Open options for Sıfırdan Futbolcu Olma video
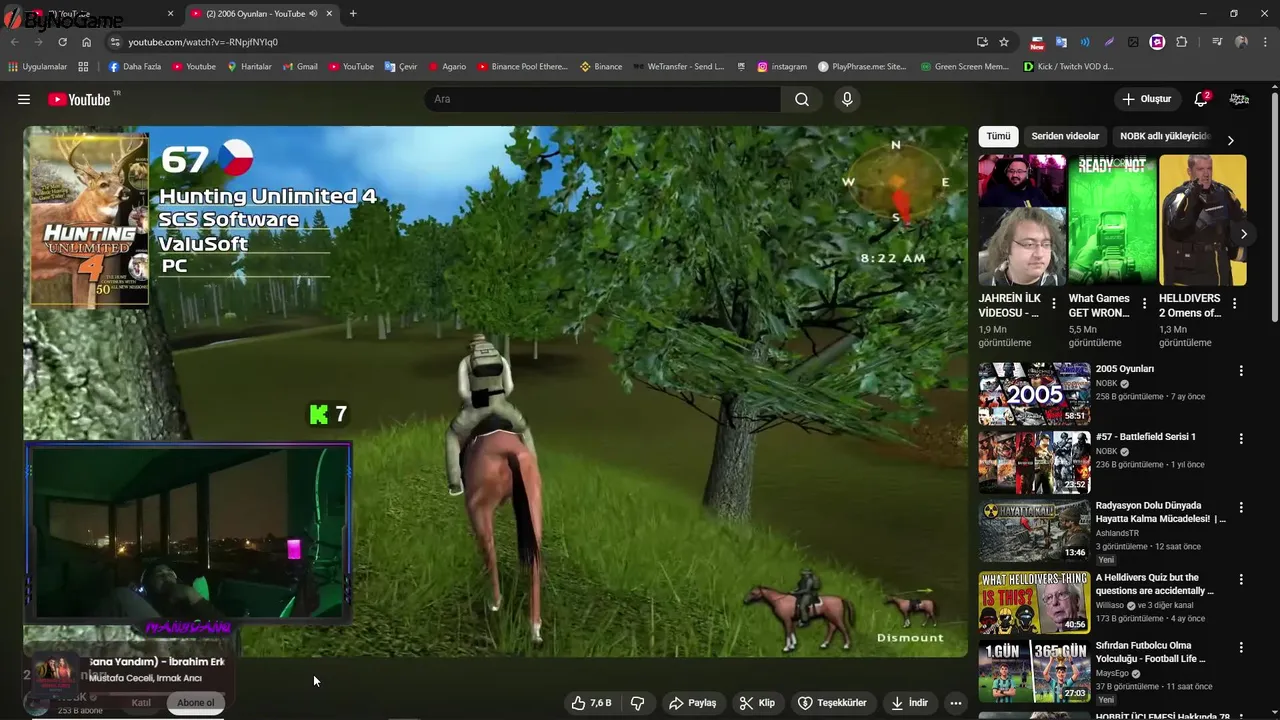The height and width of the screenshot is (720, 1280). [x=1241, y=647]
